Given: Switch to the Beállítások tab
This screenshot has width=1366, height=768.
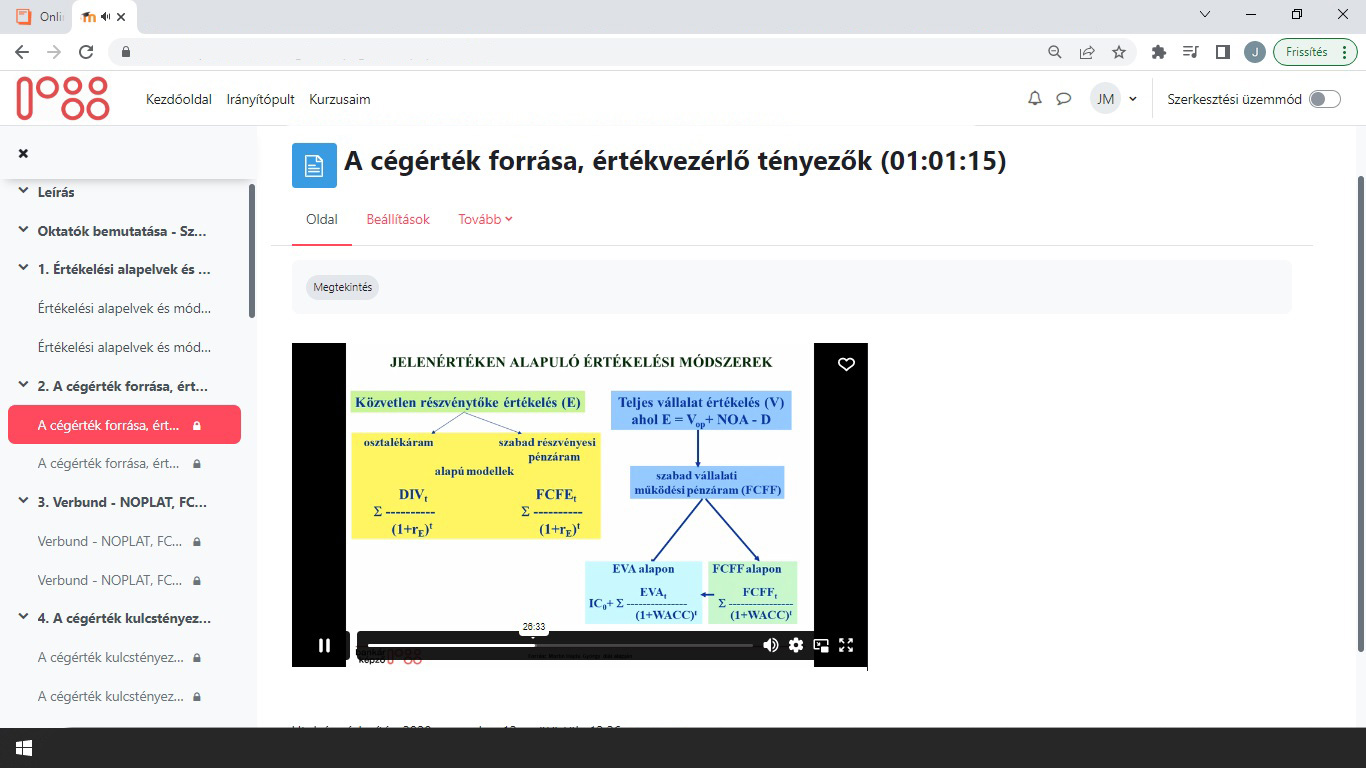Looking at the screenshot, I should 397,218.
